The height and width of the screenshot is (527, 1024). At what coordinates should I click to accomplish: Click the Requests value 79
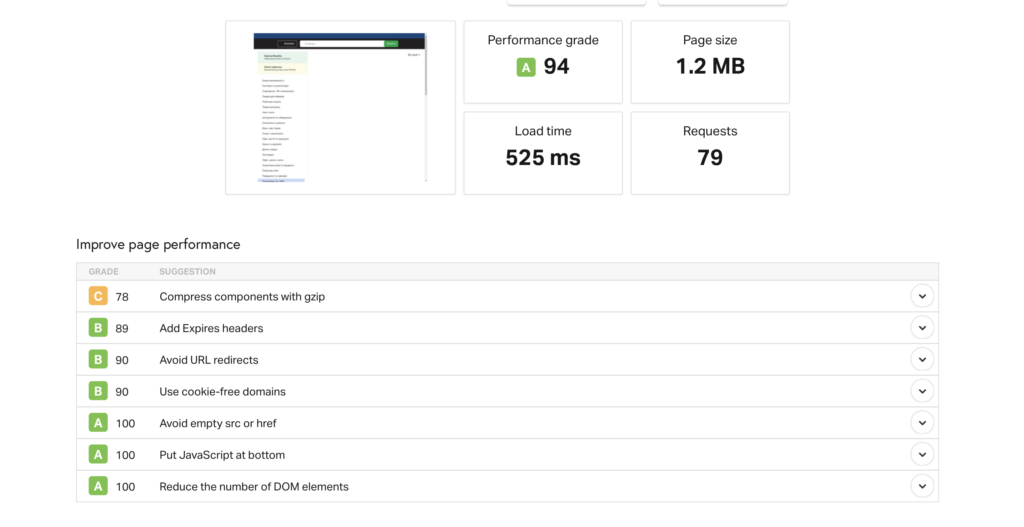point(710,158)
